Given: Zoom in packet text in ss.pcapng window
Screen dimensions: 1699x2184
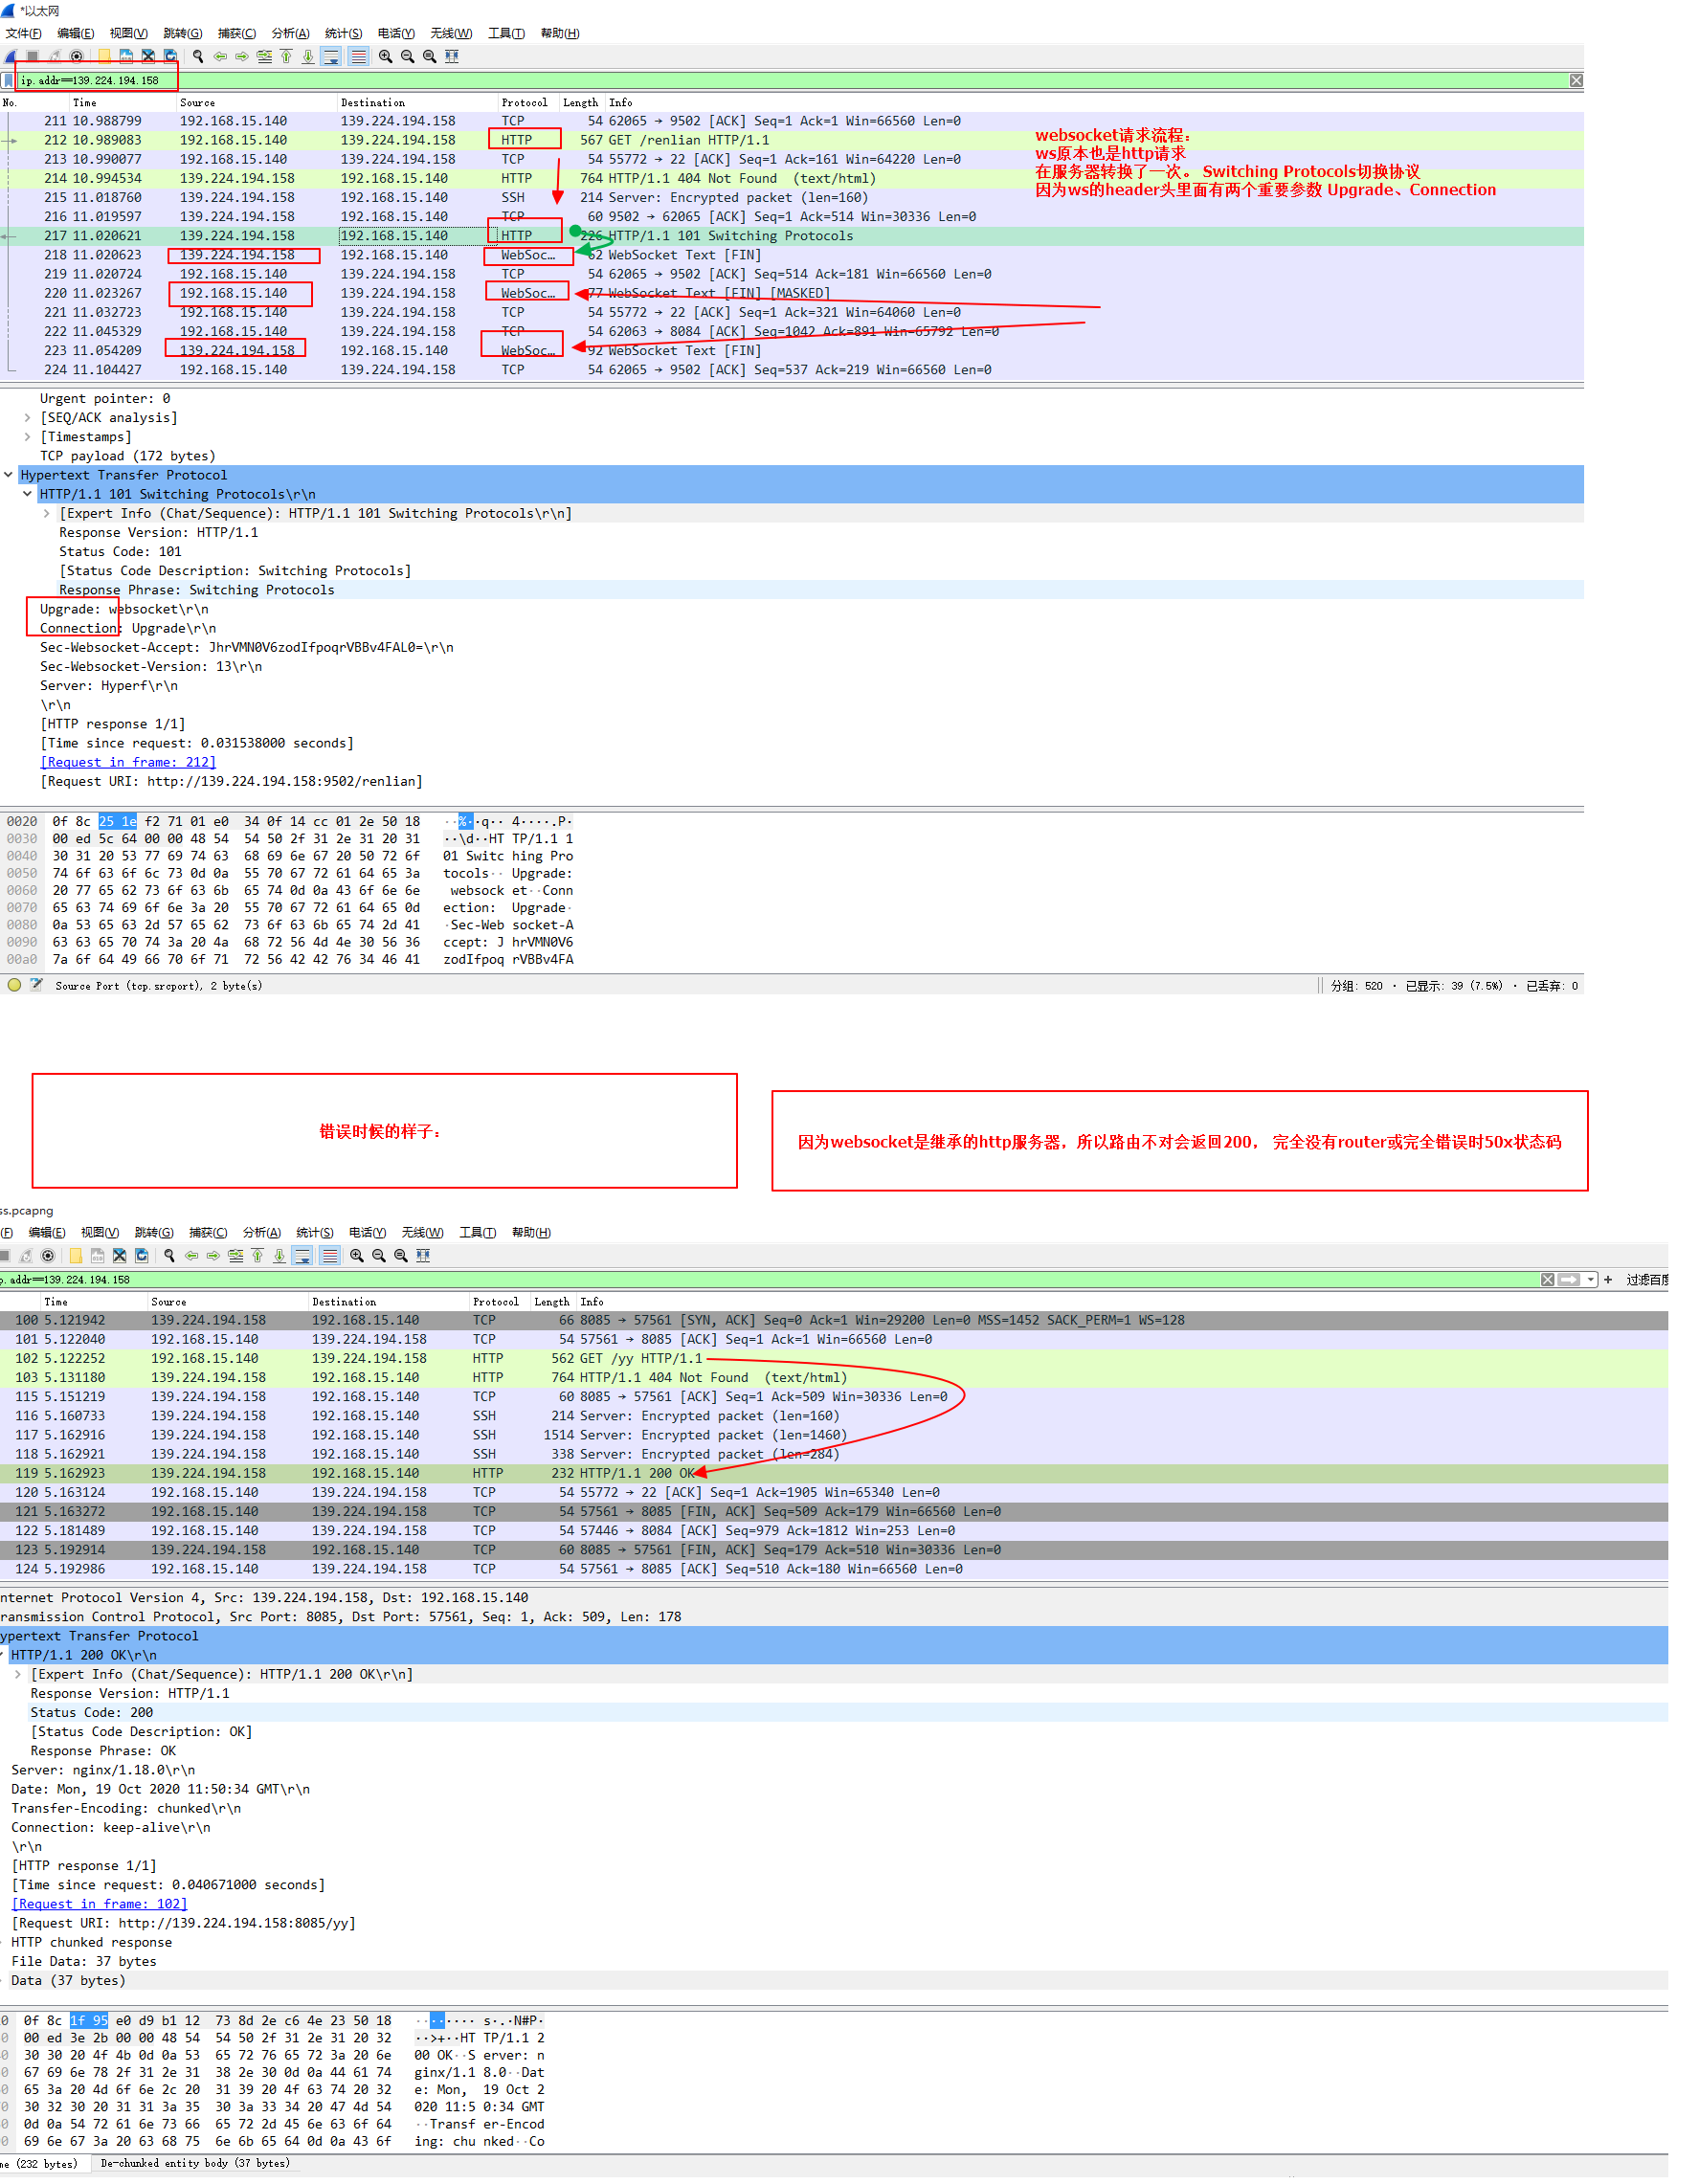Looking at the screenshot, I should click(x=357, y=1256).
